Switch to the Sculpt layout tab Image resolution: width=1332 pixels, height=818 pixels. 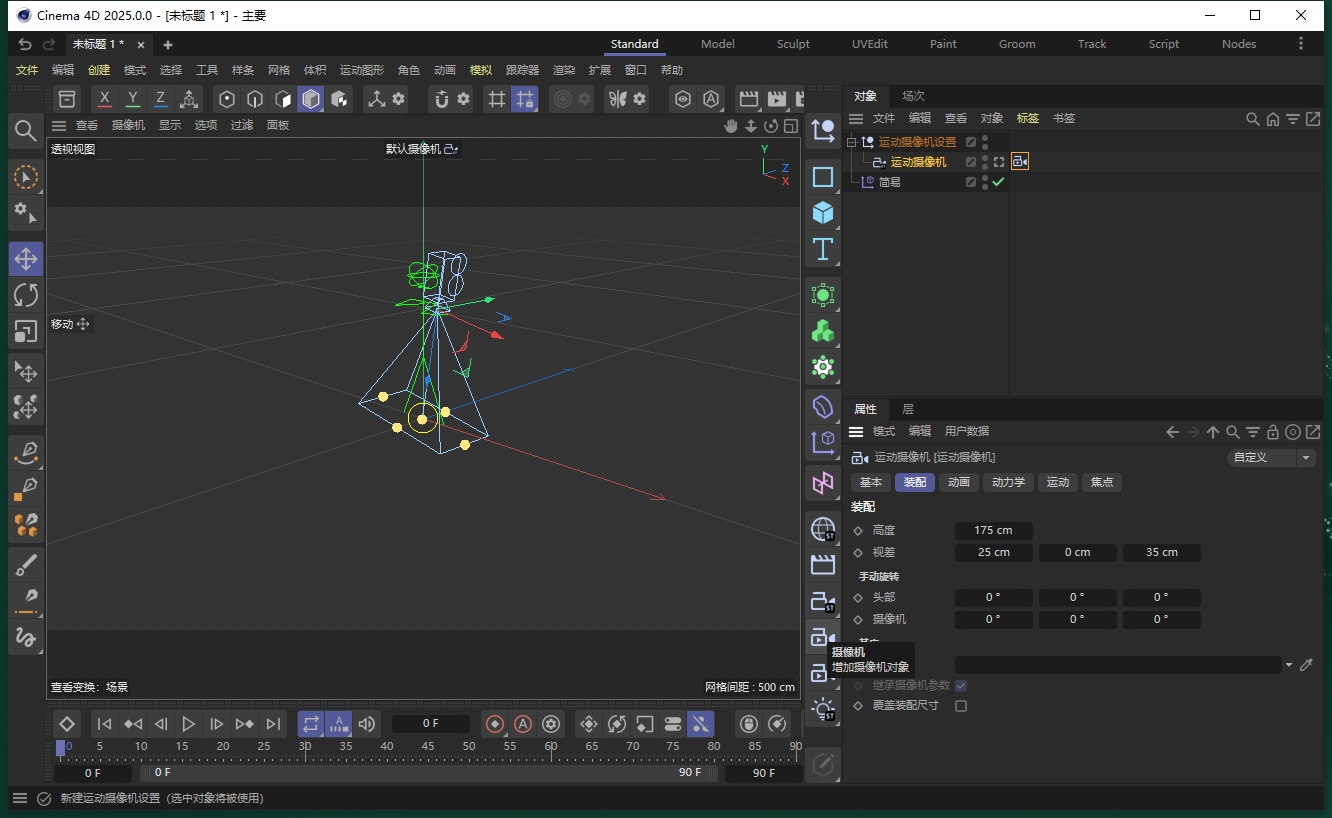tap(793, 43)
